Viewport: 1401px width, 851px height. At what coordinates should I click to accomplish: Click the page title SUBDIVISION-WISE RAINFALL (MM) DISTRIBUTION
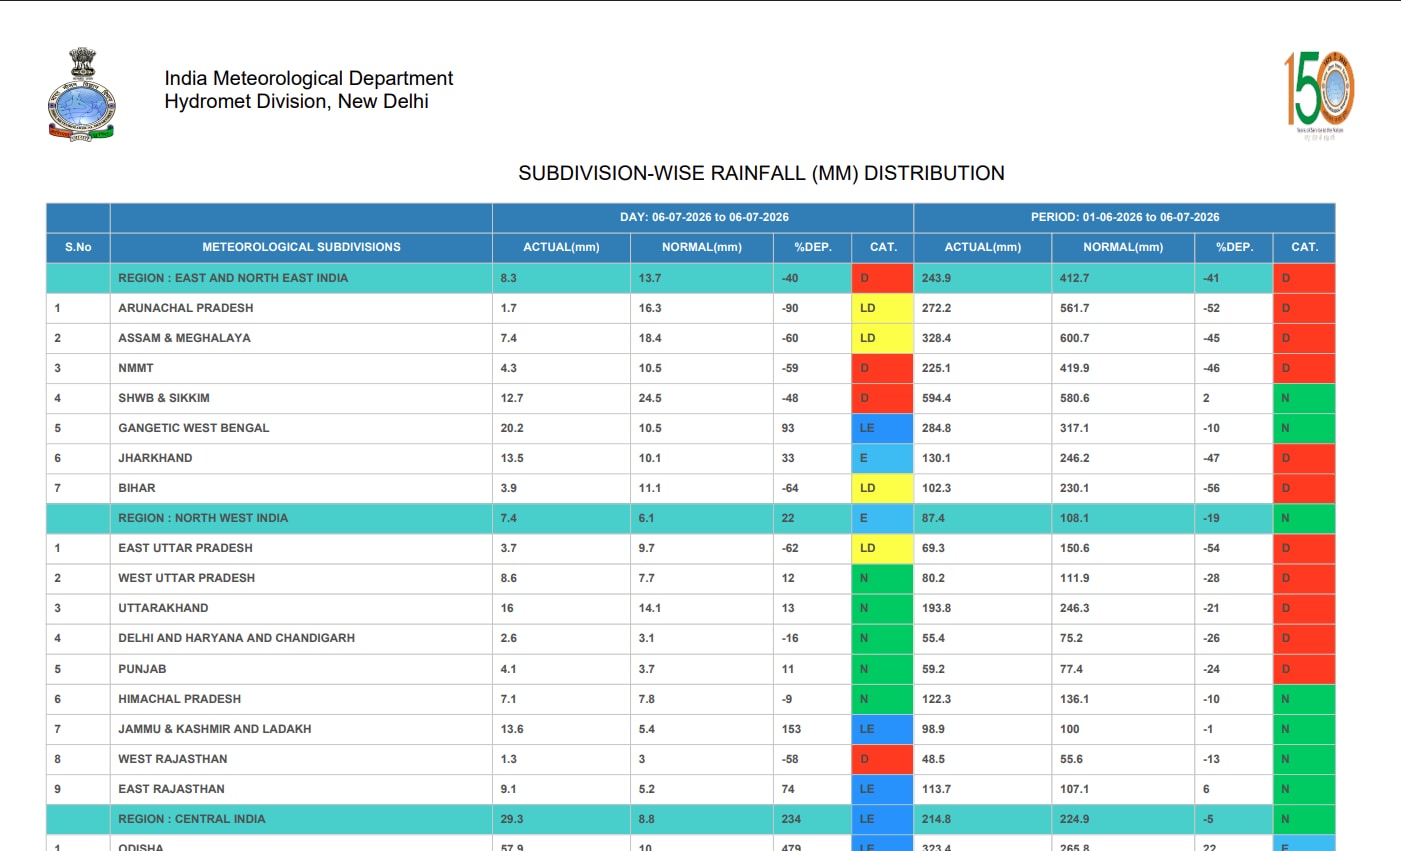coord(761,173)
